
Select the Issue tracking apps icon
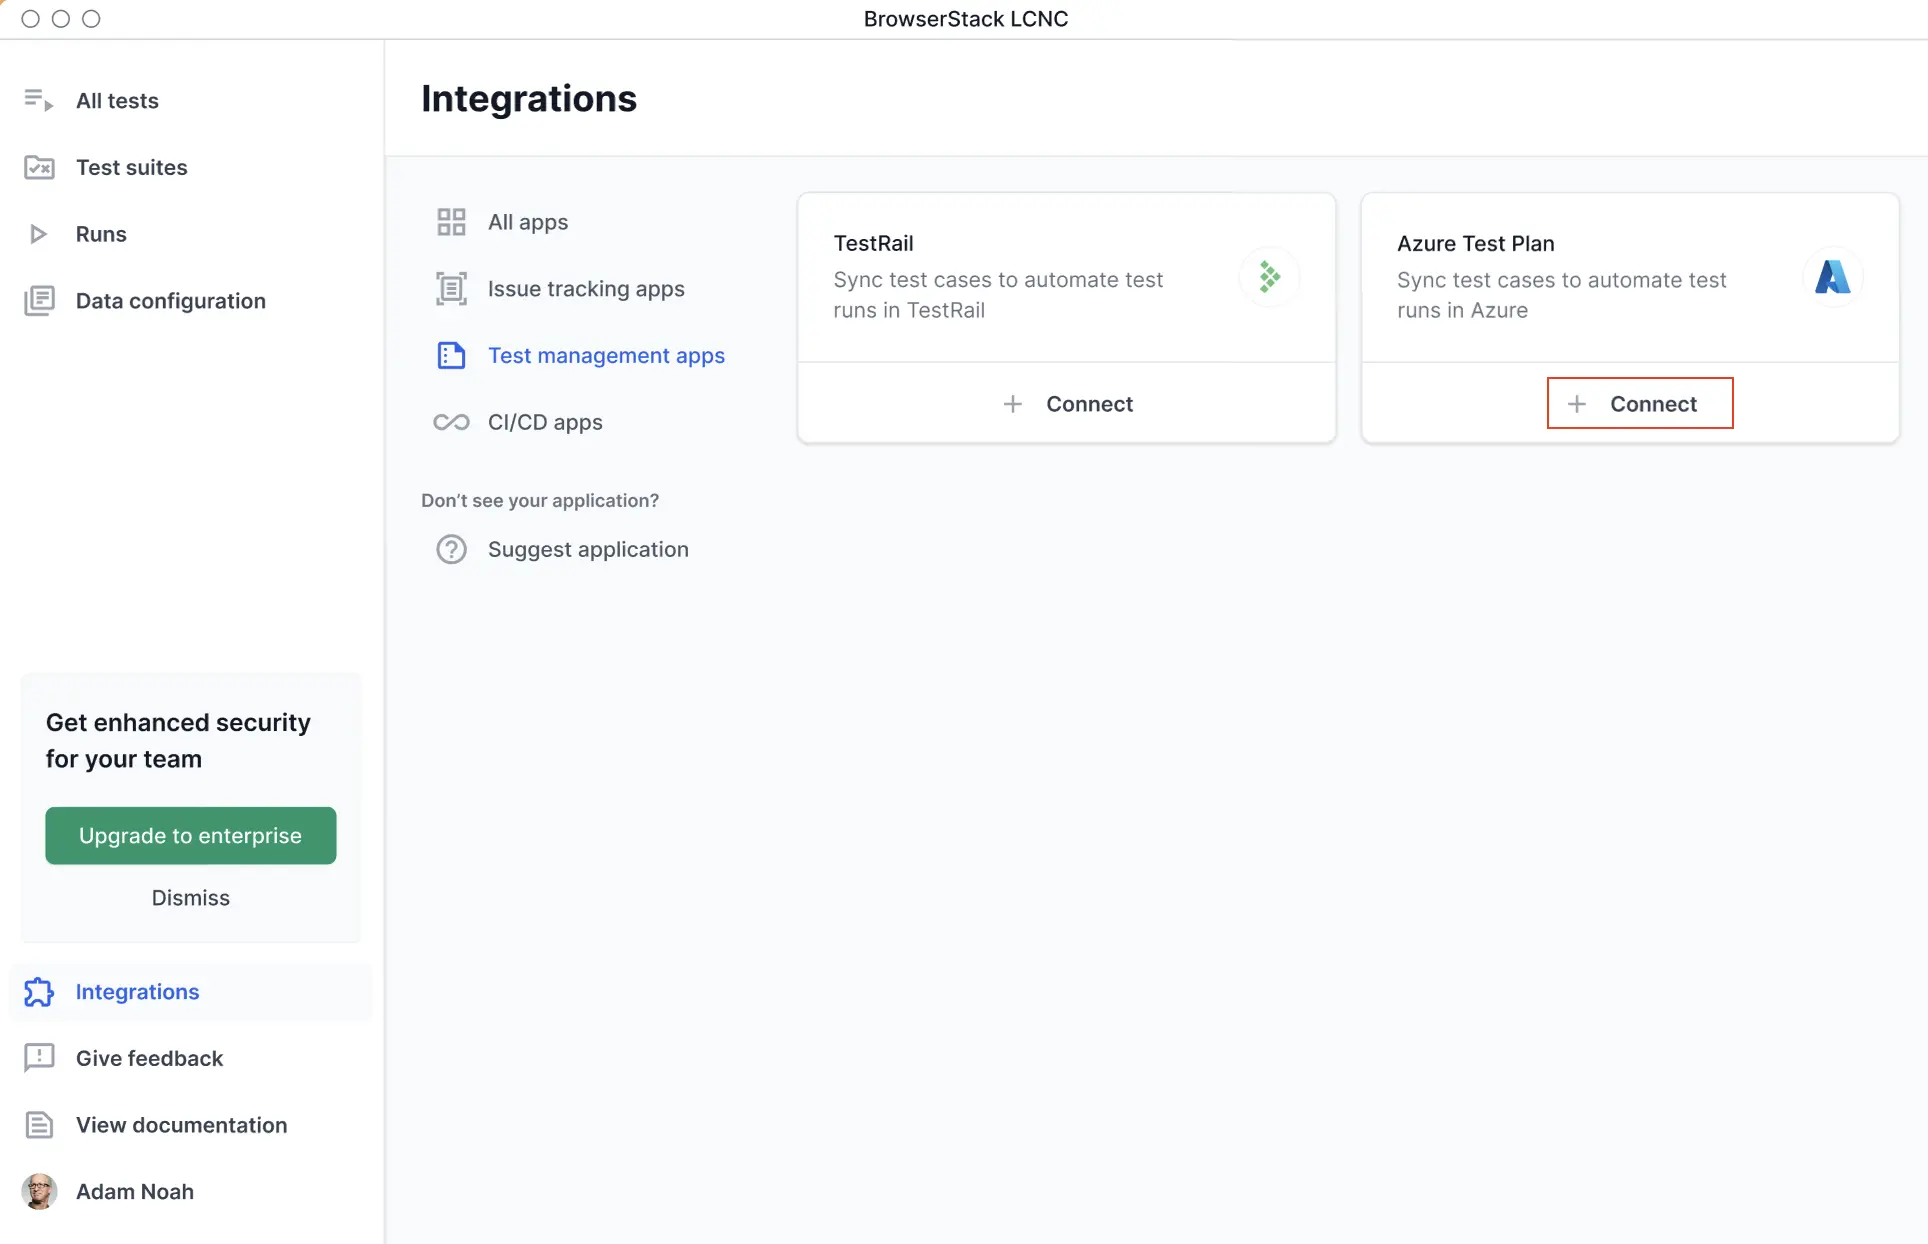(x=451, y=288)
